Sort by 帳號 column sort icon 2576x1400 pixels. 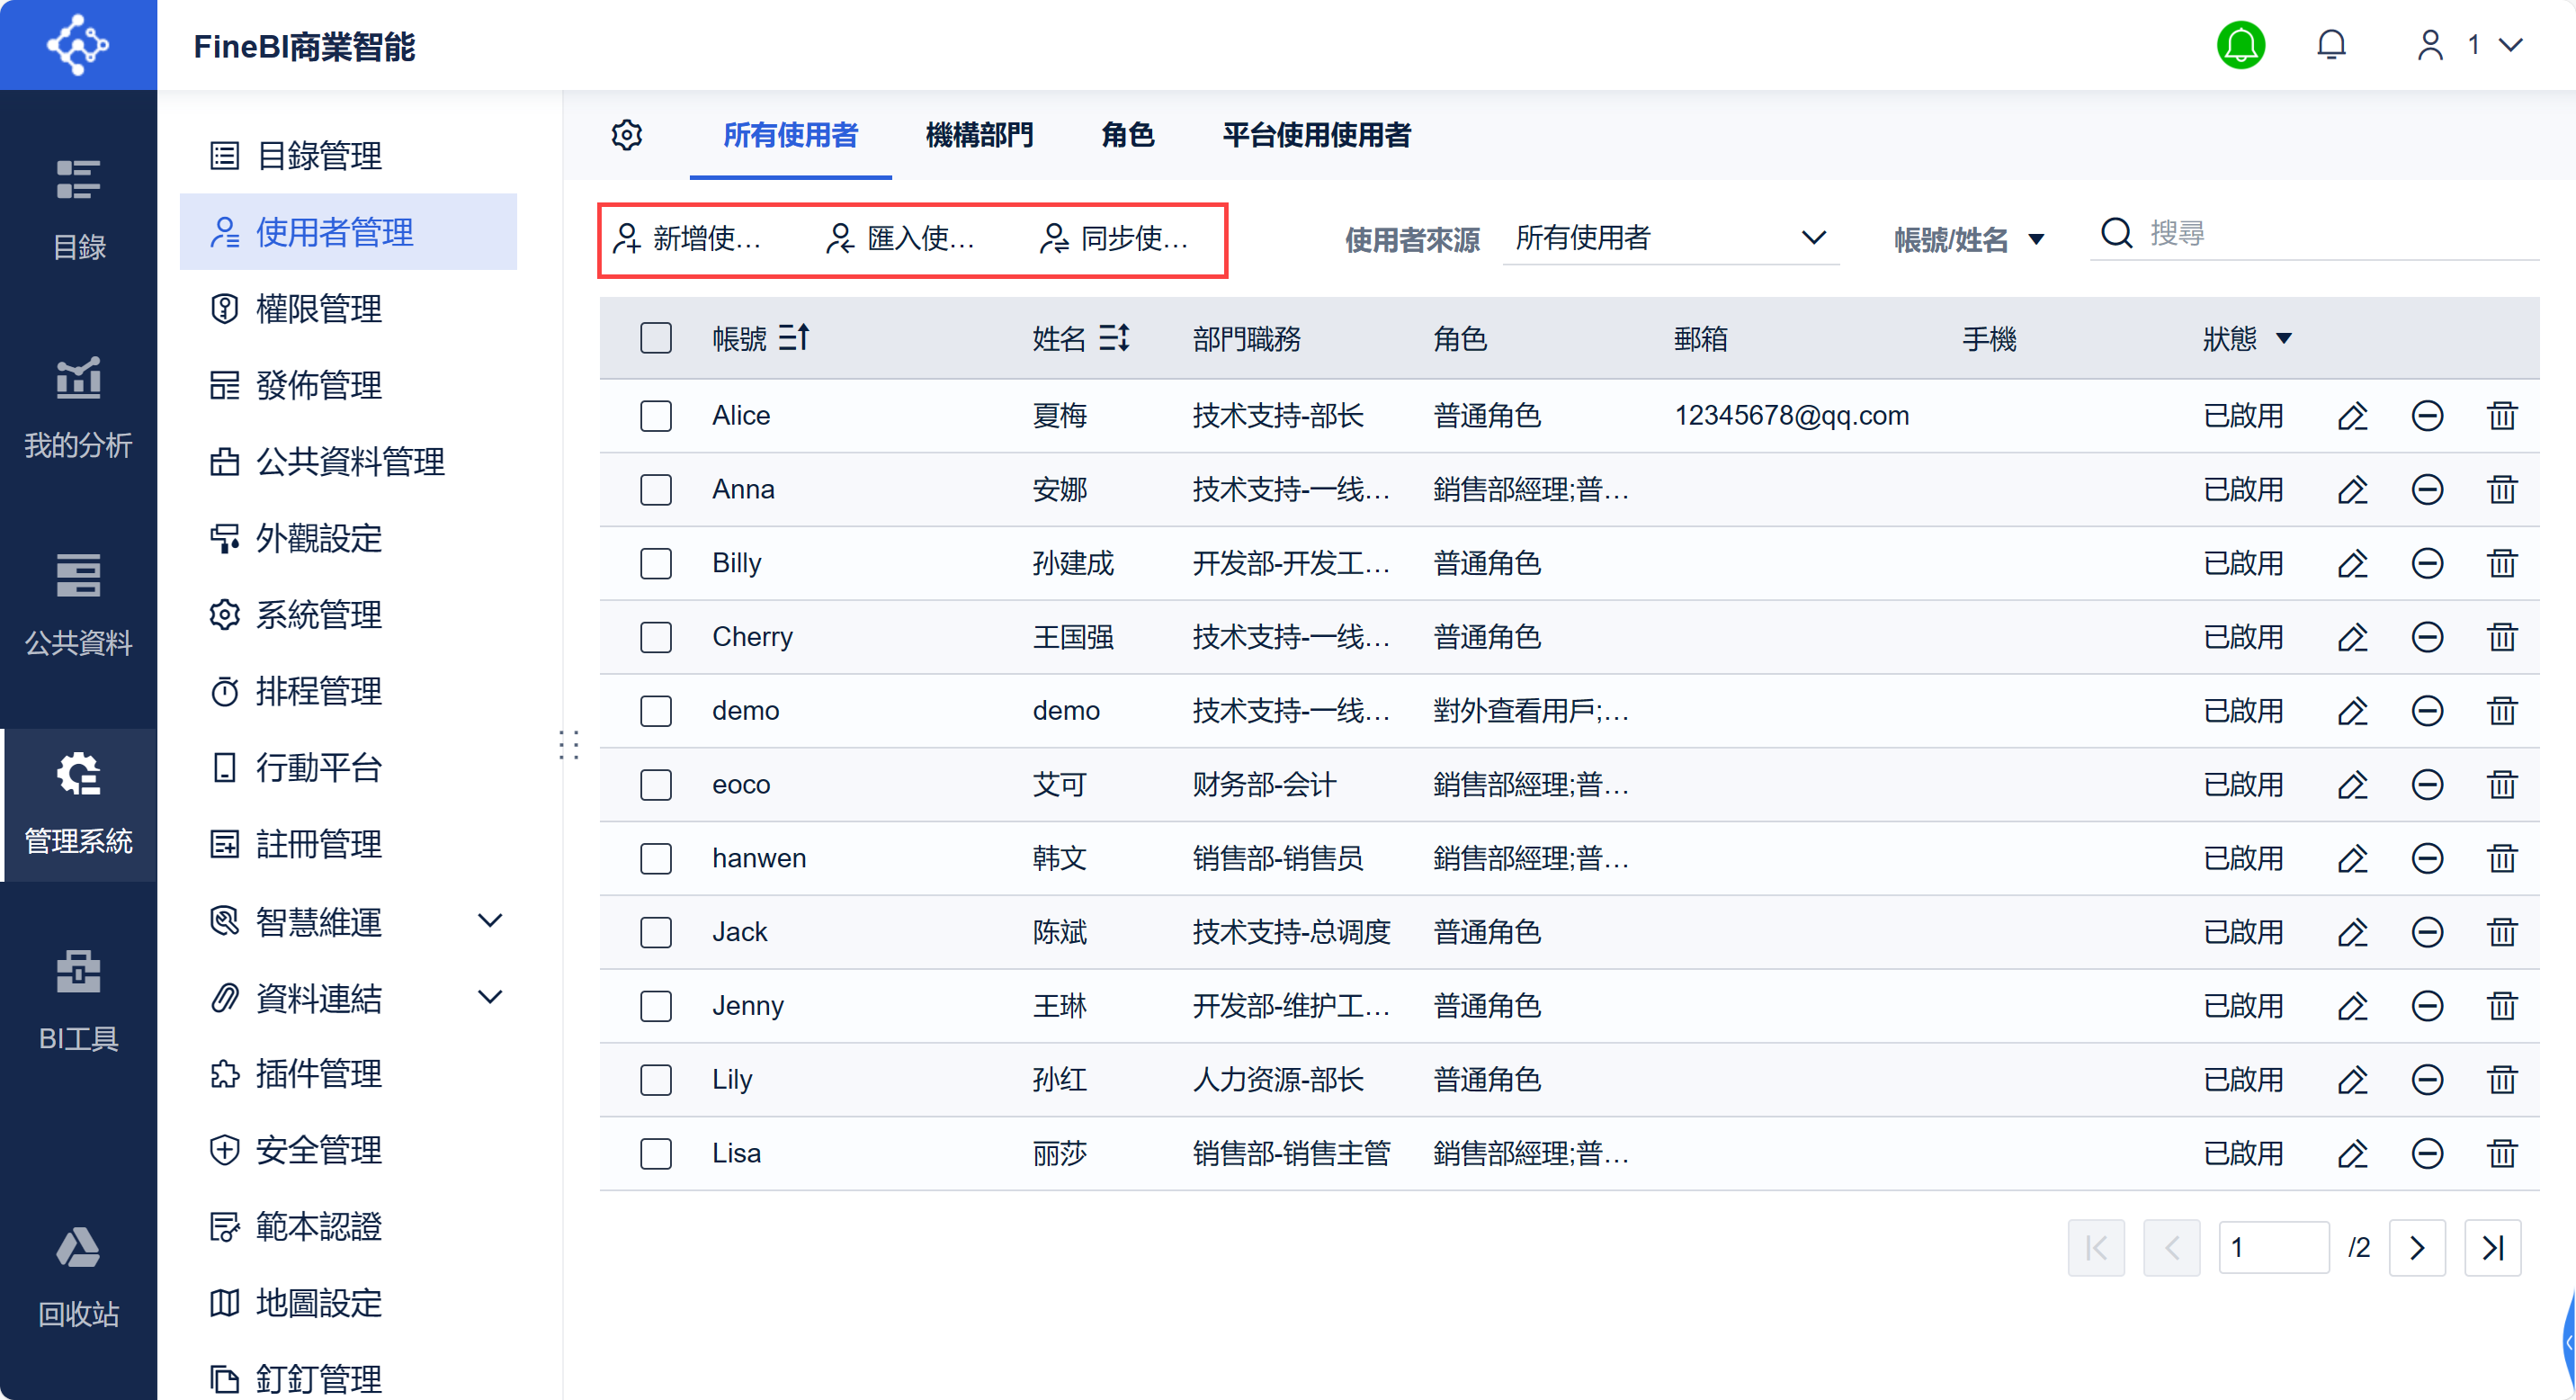point(794,338)
